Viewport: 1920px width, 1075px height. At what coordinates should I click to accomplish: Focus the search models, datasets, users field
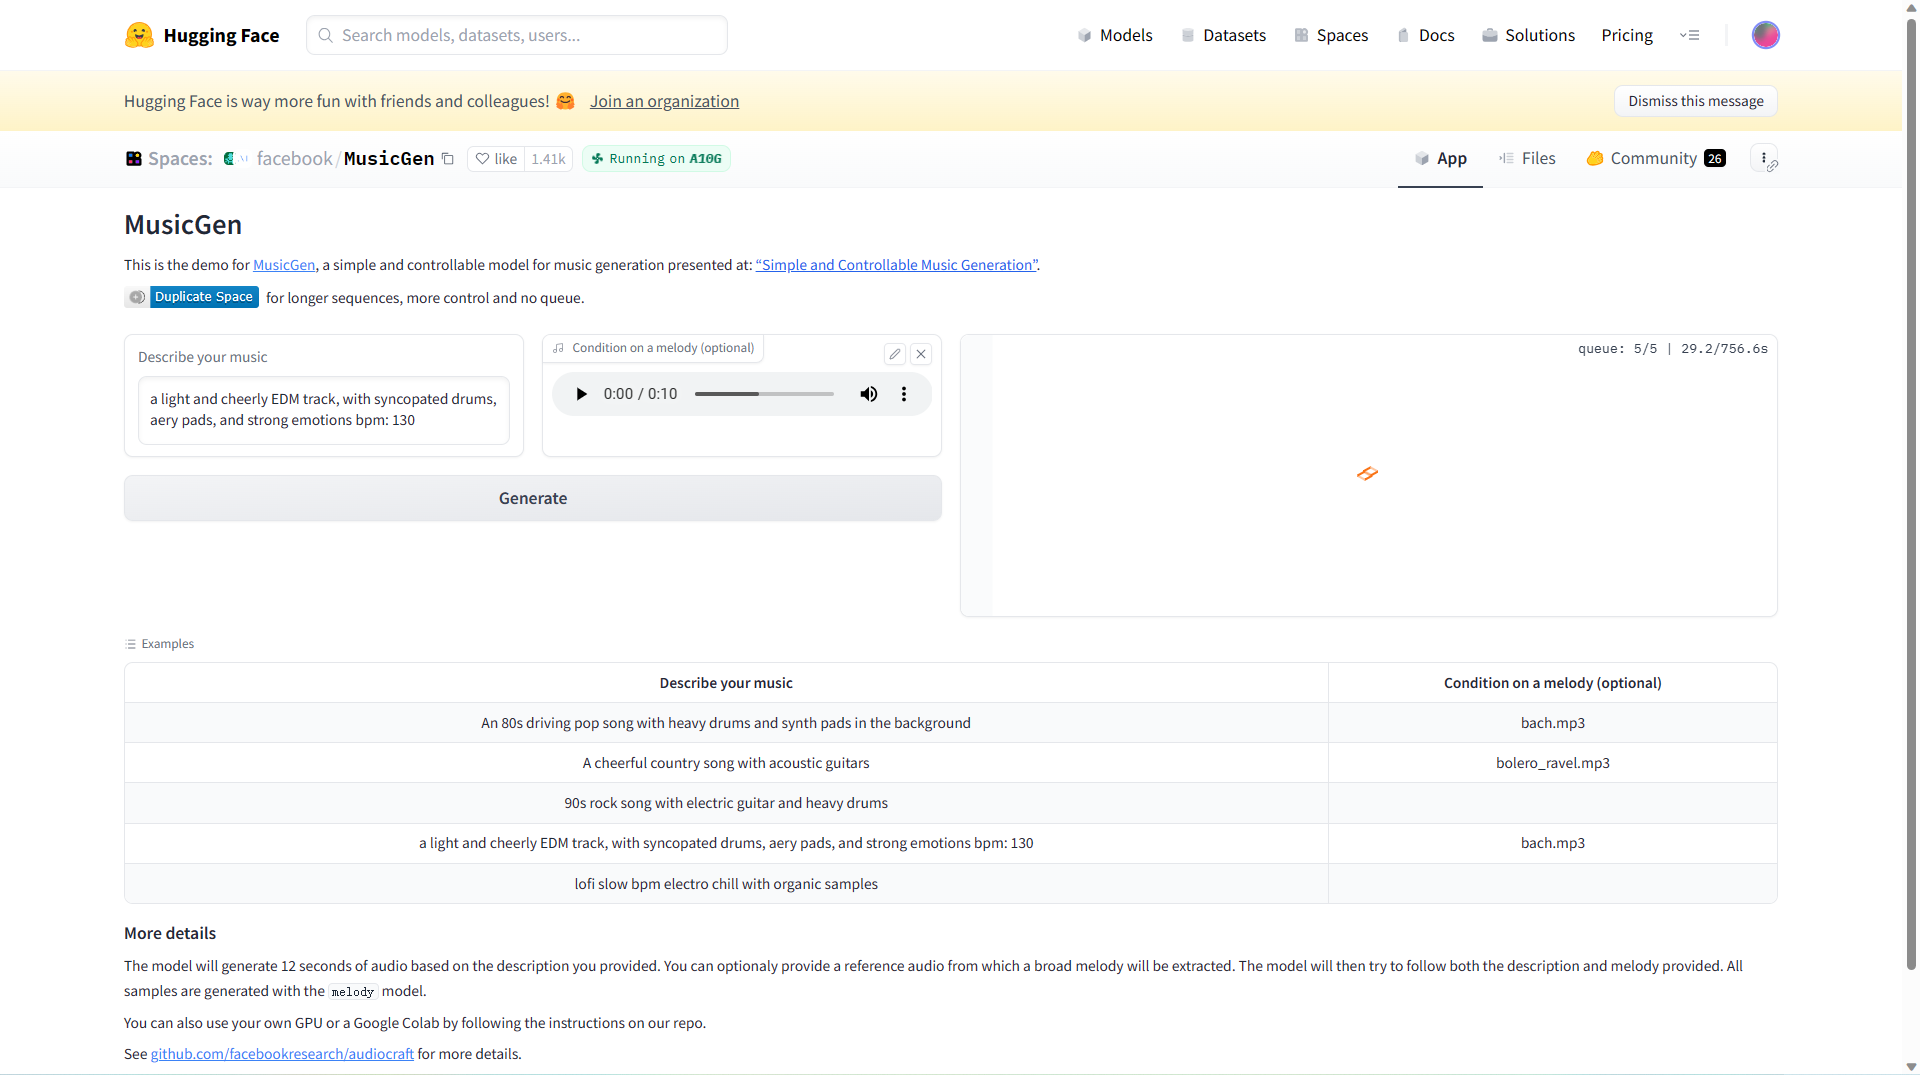517,35
